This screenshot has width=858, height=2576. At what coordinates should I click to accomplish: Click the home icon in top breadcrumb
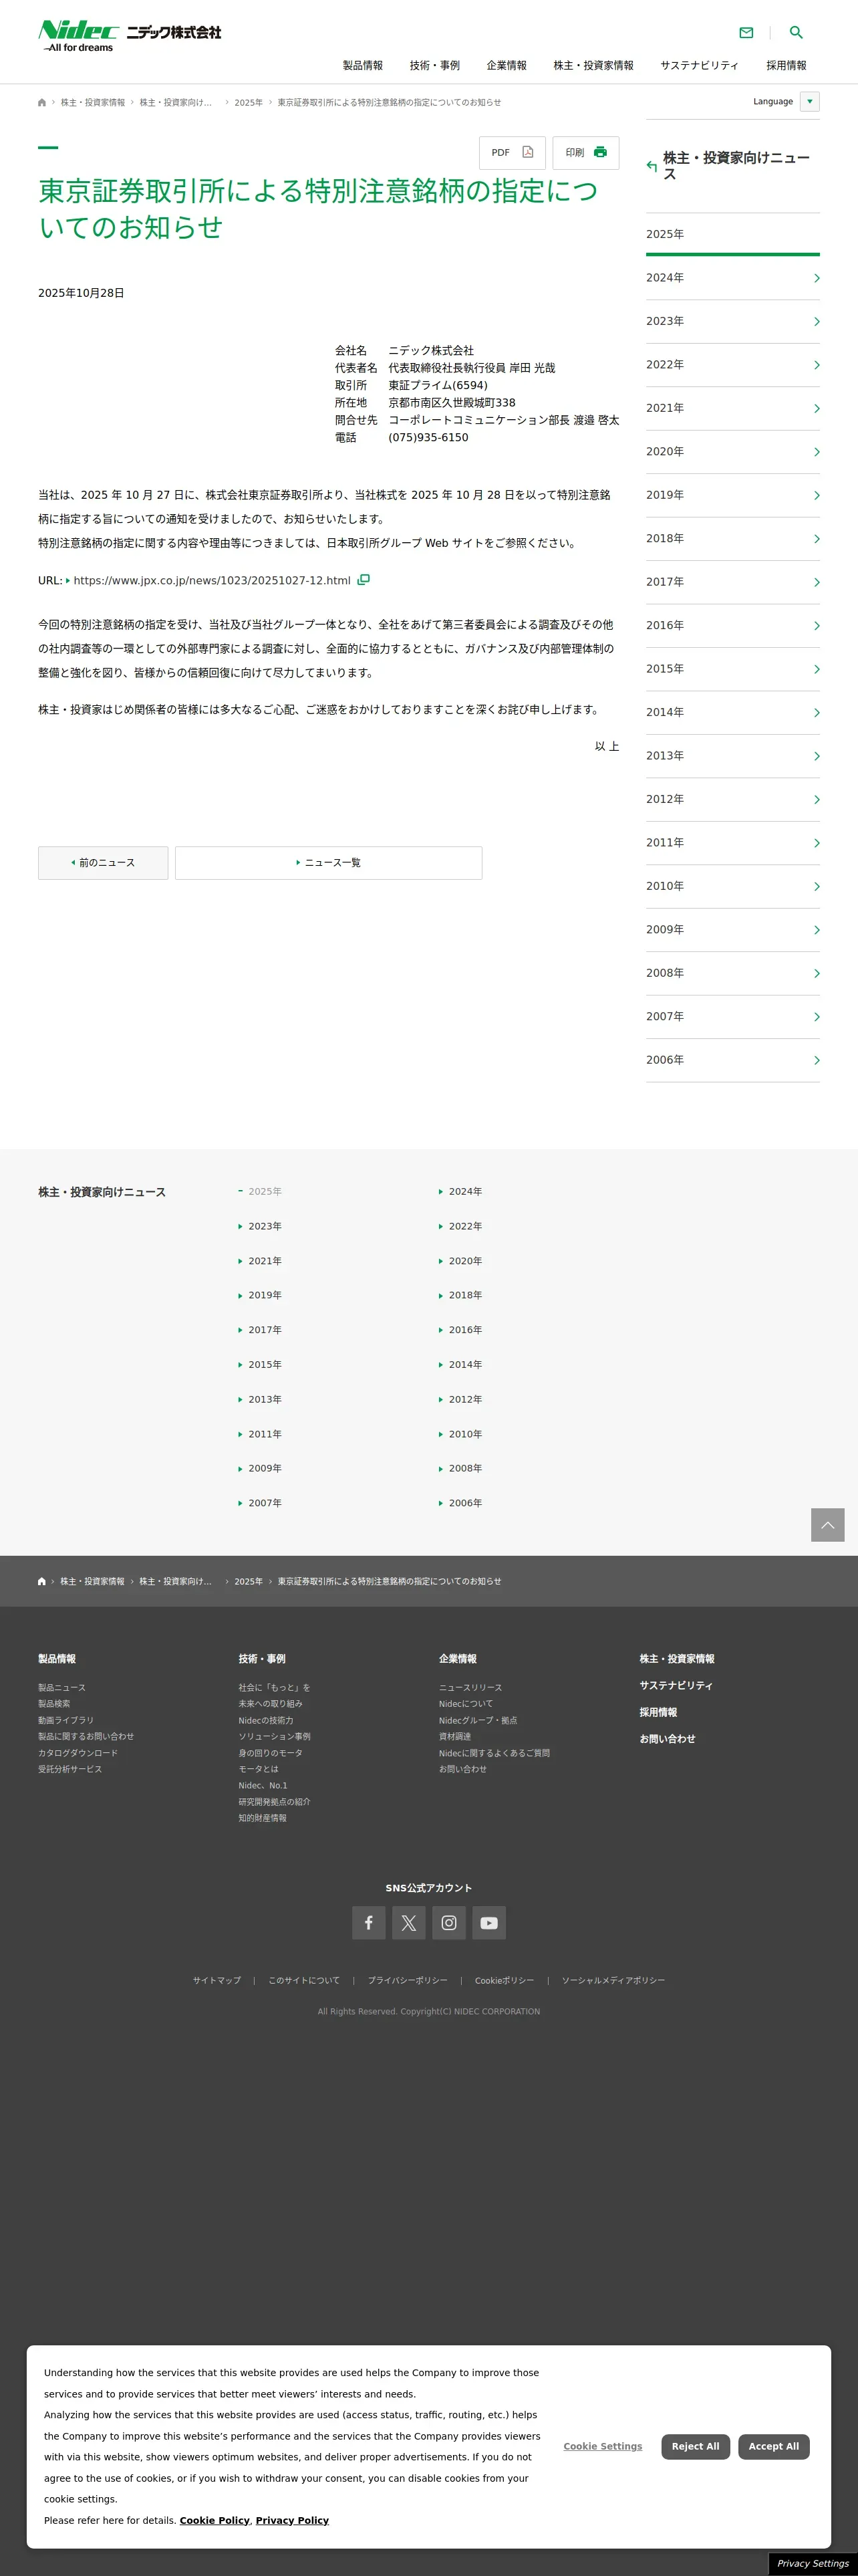point(42,103)
